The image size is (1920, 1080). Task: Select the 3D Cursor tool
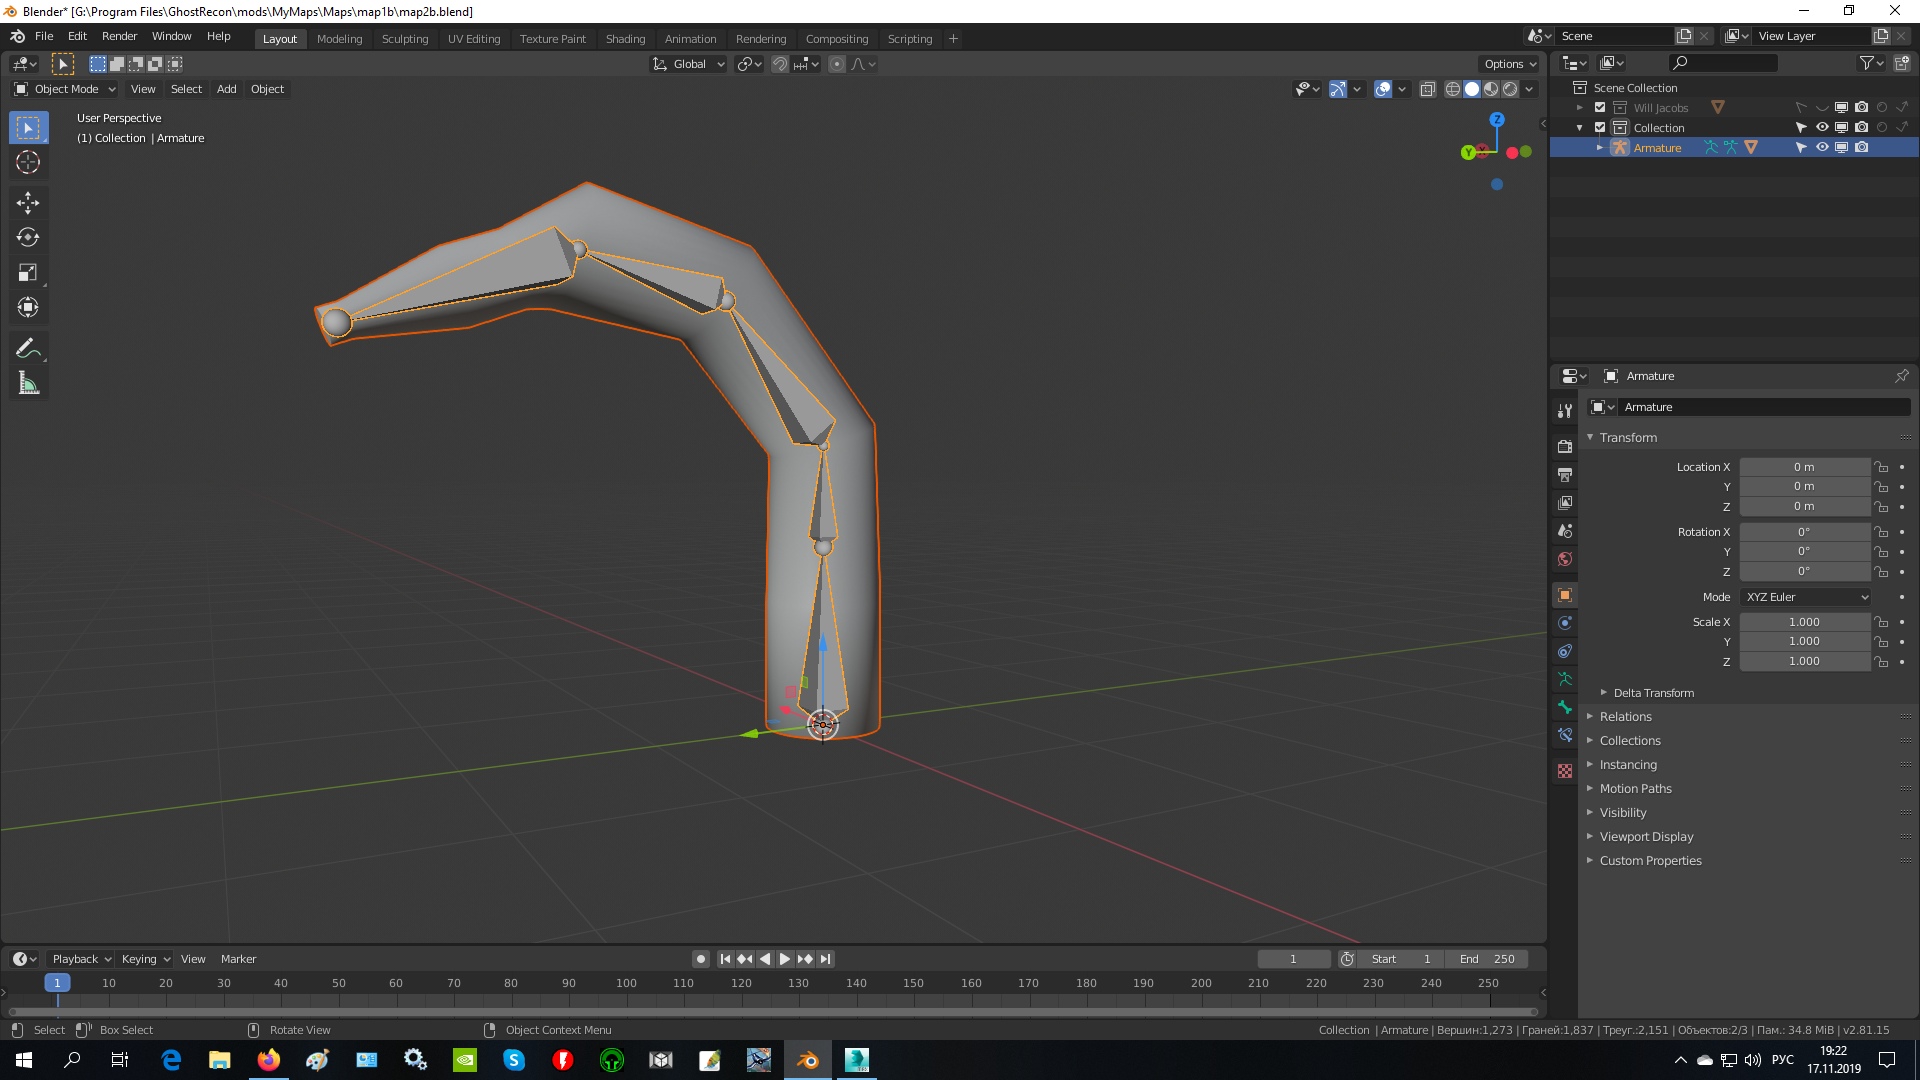(28, 163)
